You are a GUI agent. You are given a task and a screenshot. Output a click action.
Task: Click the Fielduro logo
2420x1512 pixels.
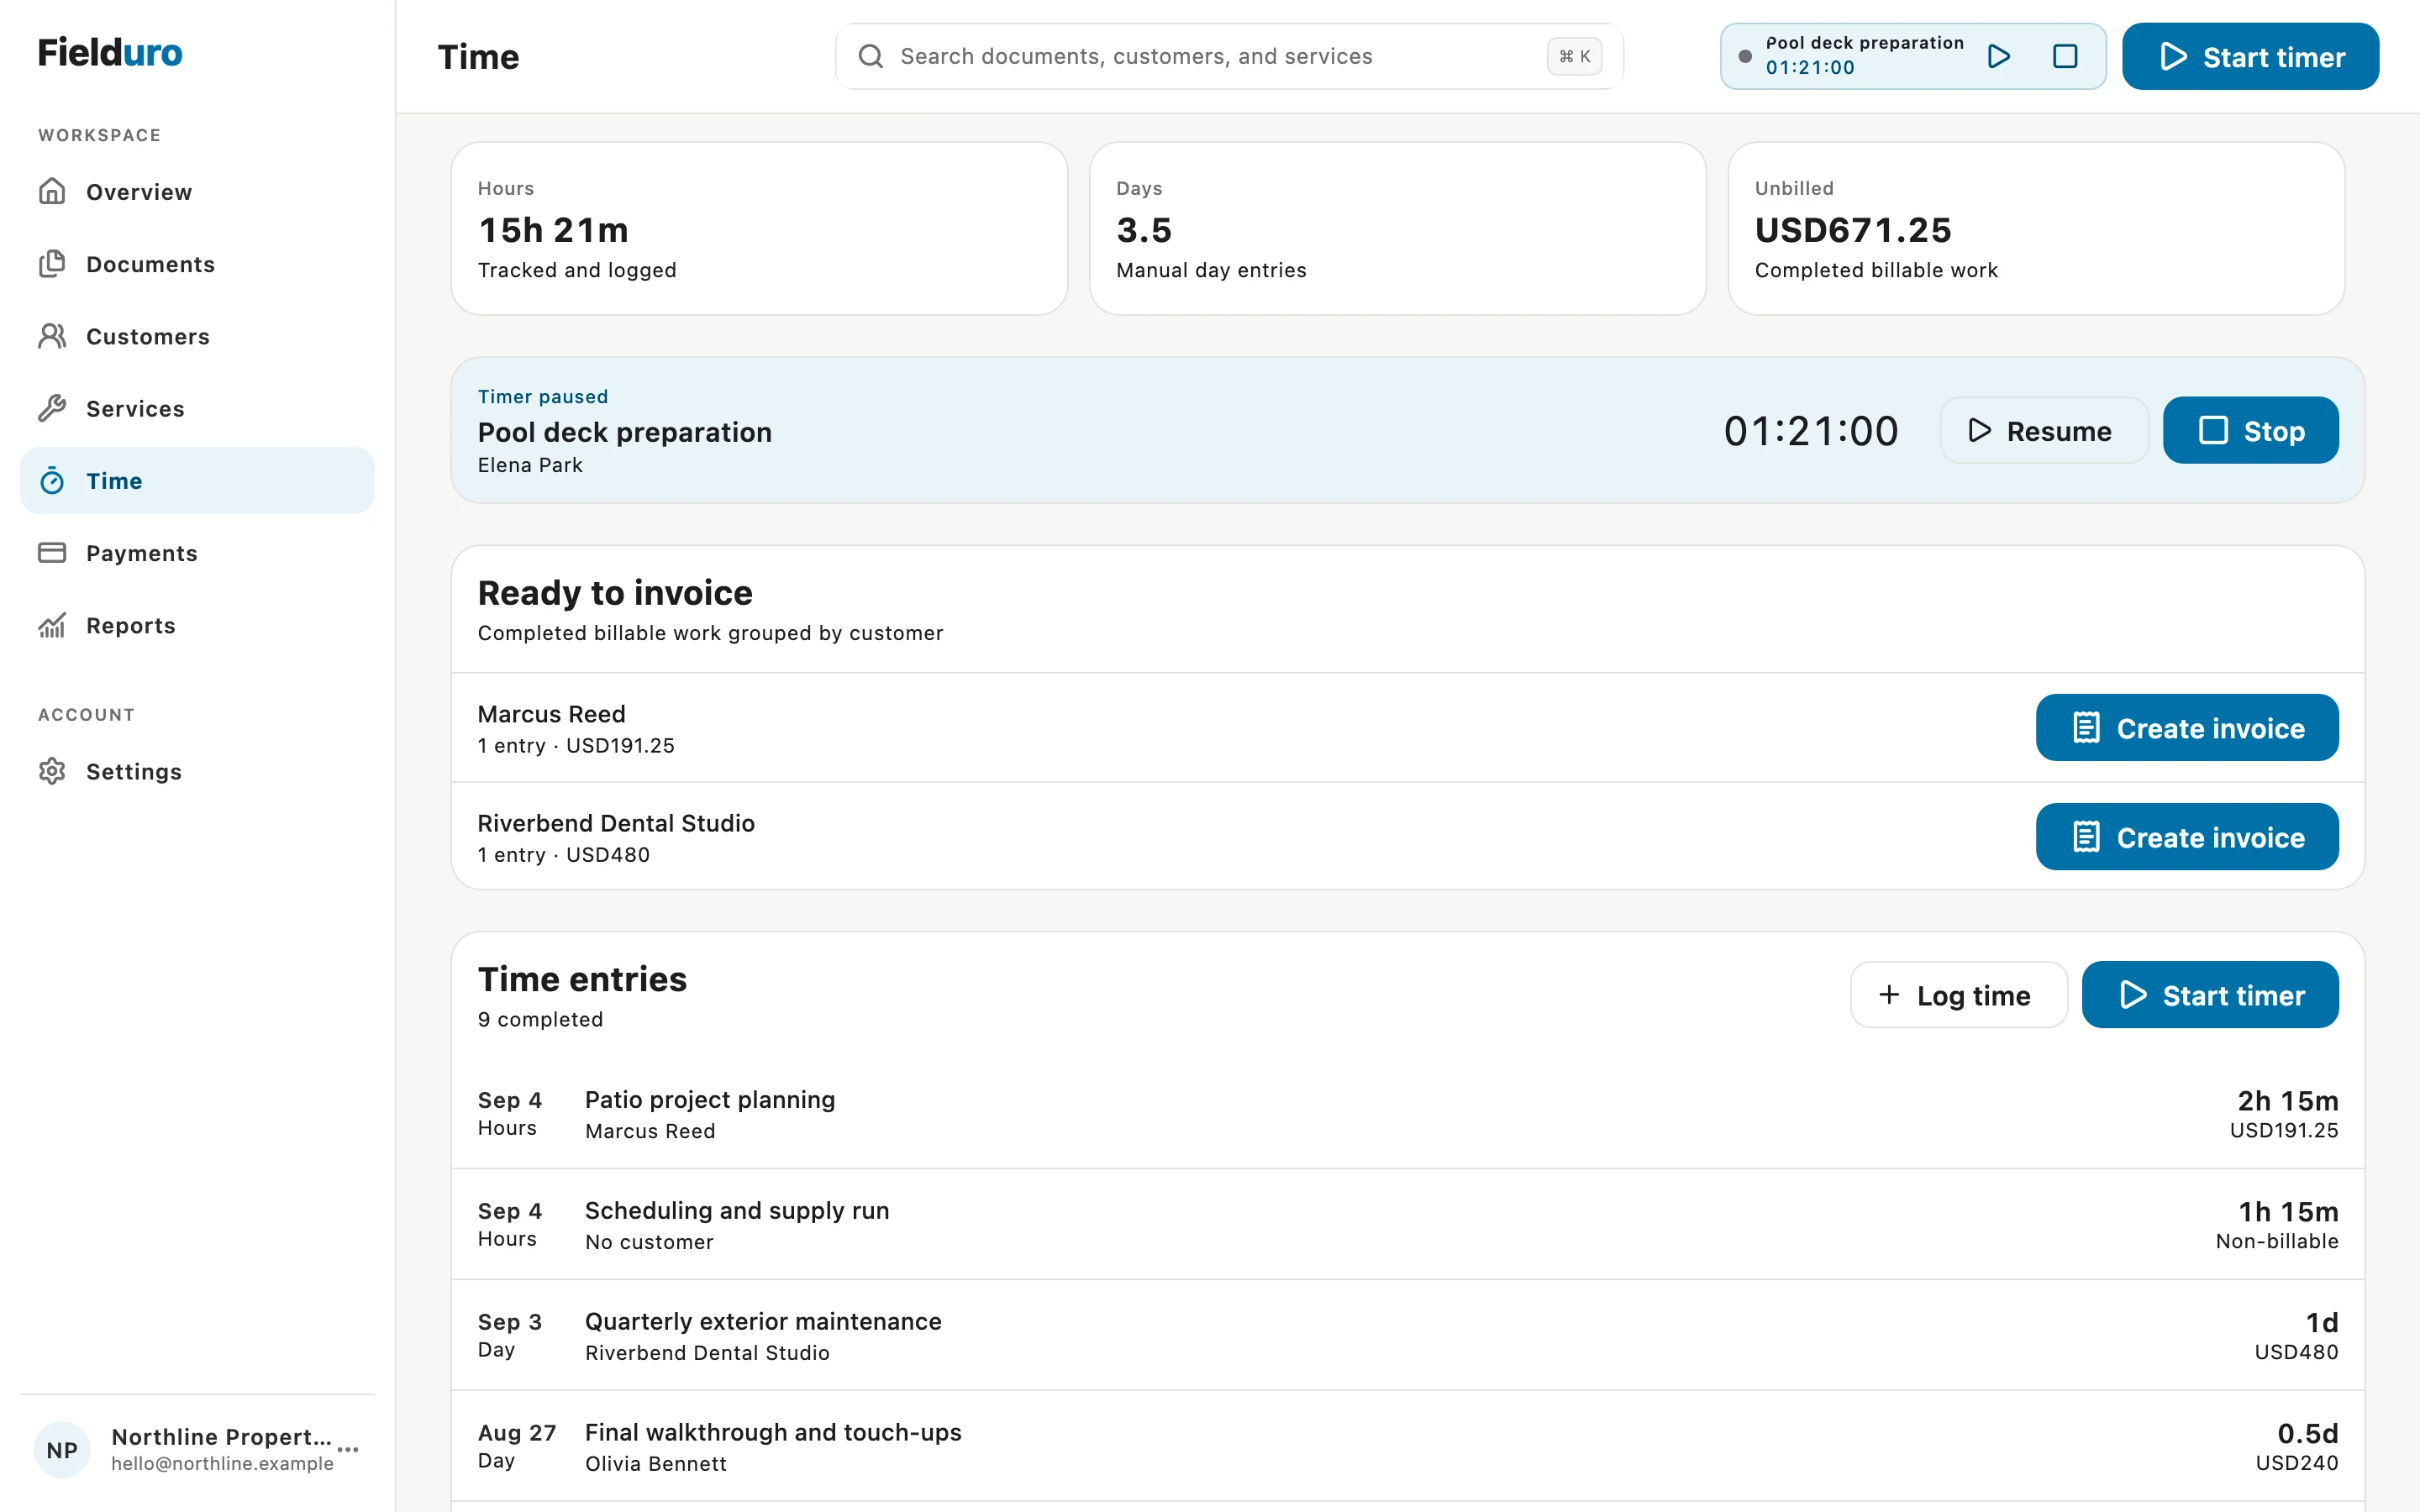pyautogui.click(x=110, y=52)
